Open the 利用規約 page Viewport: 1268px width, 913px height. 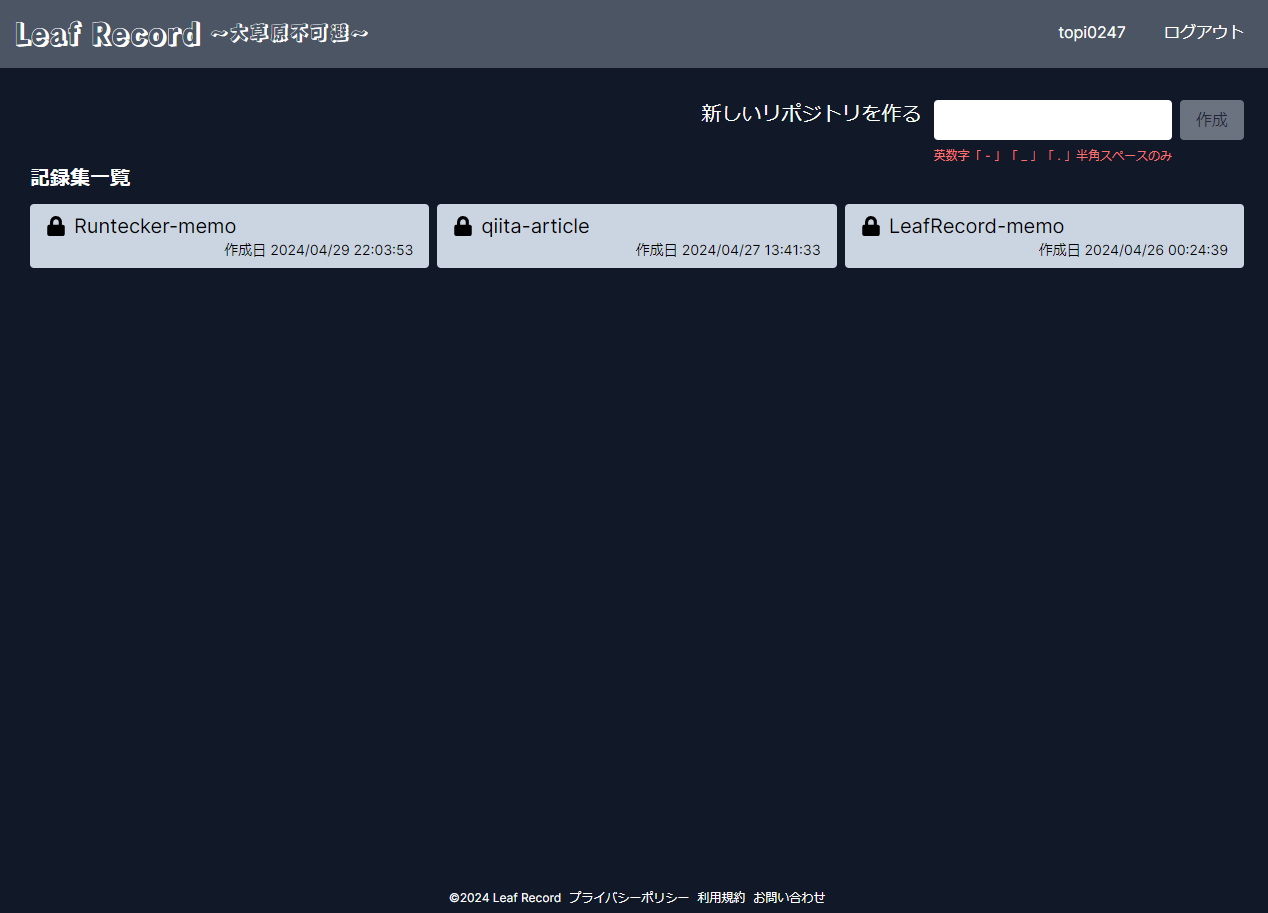point(721,897)
